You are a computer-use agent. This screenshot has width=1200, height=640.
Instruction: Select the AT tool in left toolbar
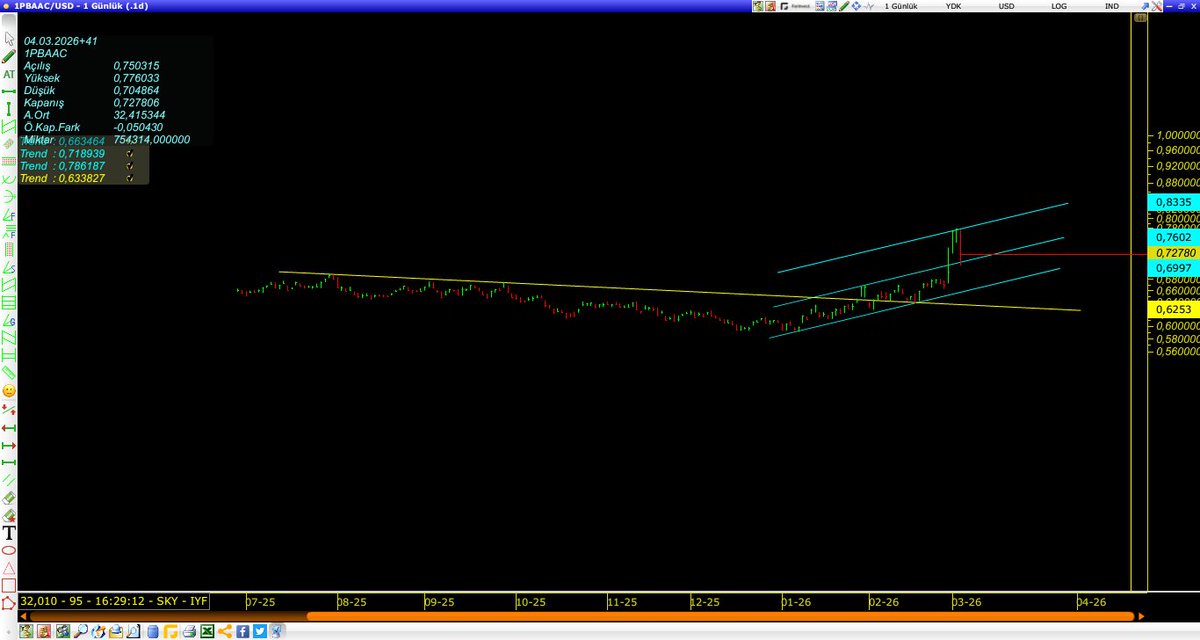click(x=9, y=74)
